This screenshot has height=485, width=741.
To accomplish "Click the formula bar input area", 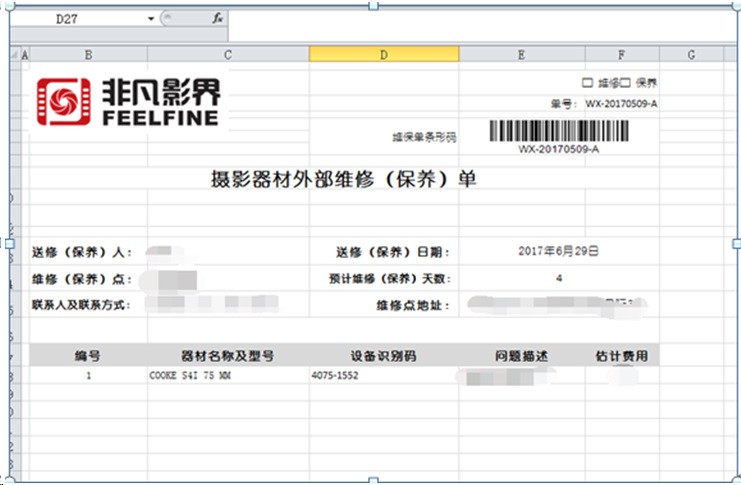I will click(450, 19).
